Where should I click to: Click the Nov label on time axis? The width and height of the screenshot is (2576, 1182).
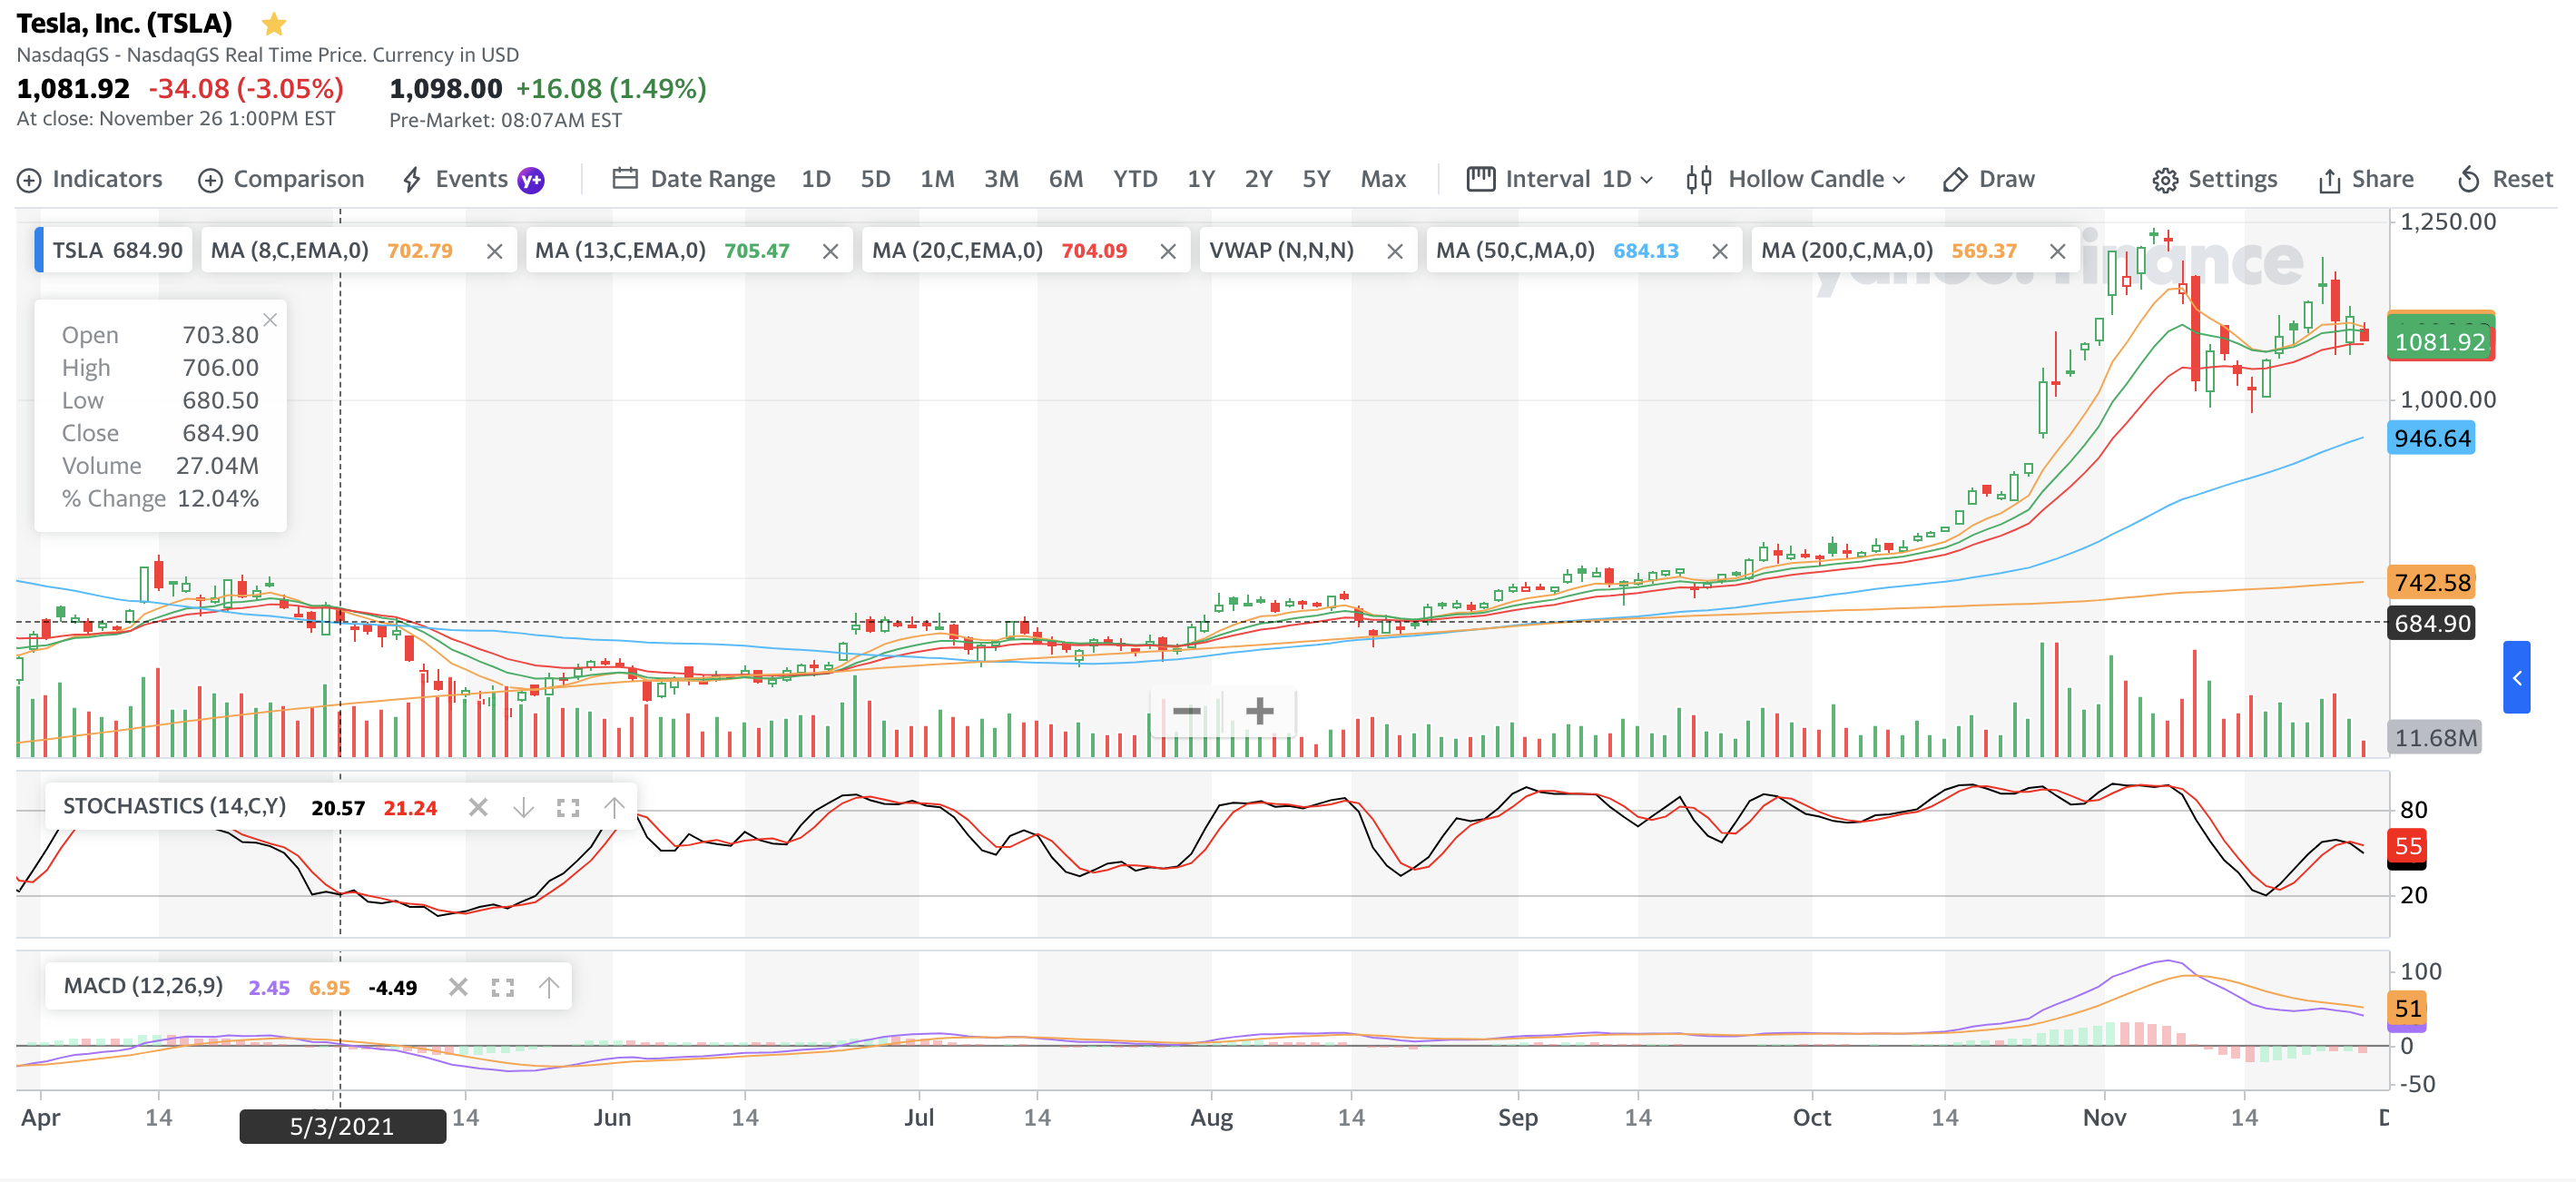pyautogui.click(x=2104, y=1117)
